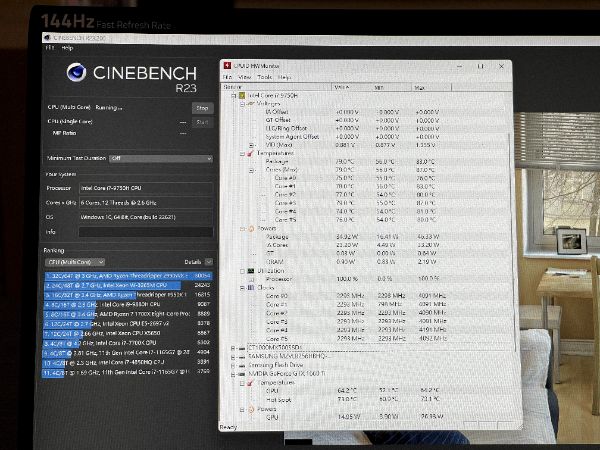Click the NVIDIA GeForce GTX 1660 Ti icon
This screenshot has width=600, height=450.
(242, 374)
